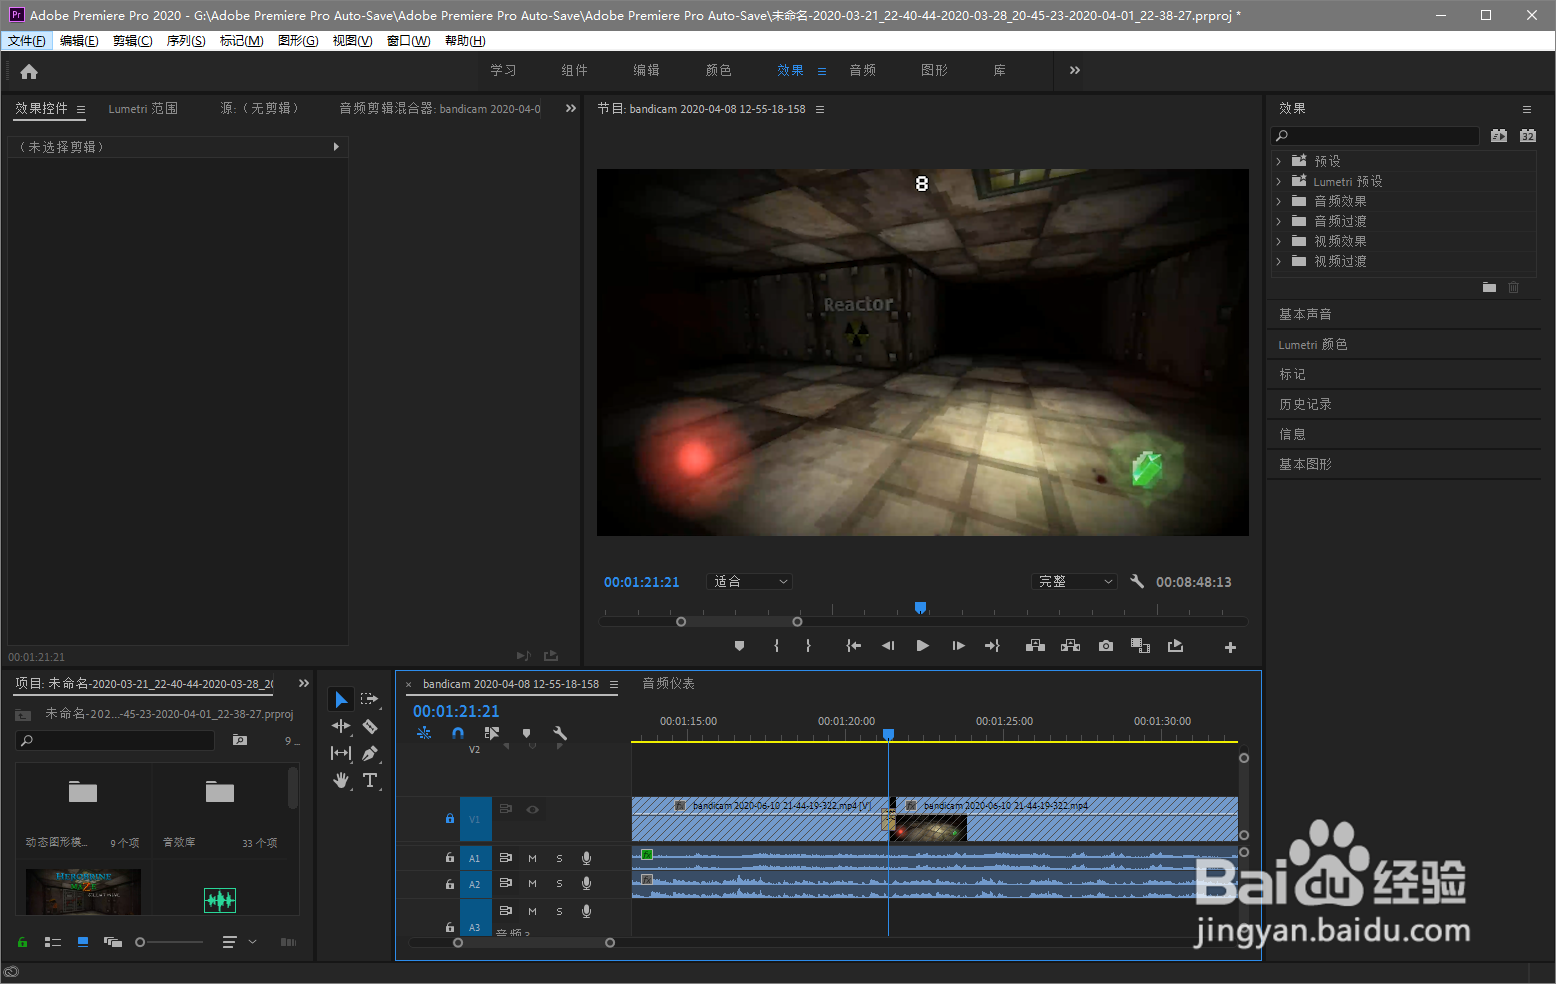Viewport: 1556px width, 984px height.
Task: Solo track A1
Action: pyautogui.click(x=559, y=858)
